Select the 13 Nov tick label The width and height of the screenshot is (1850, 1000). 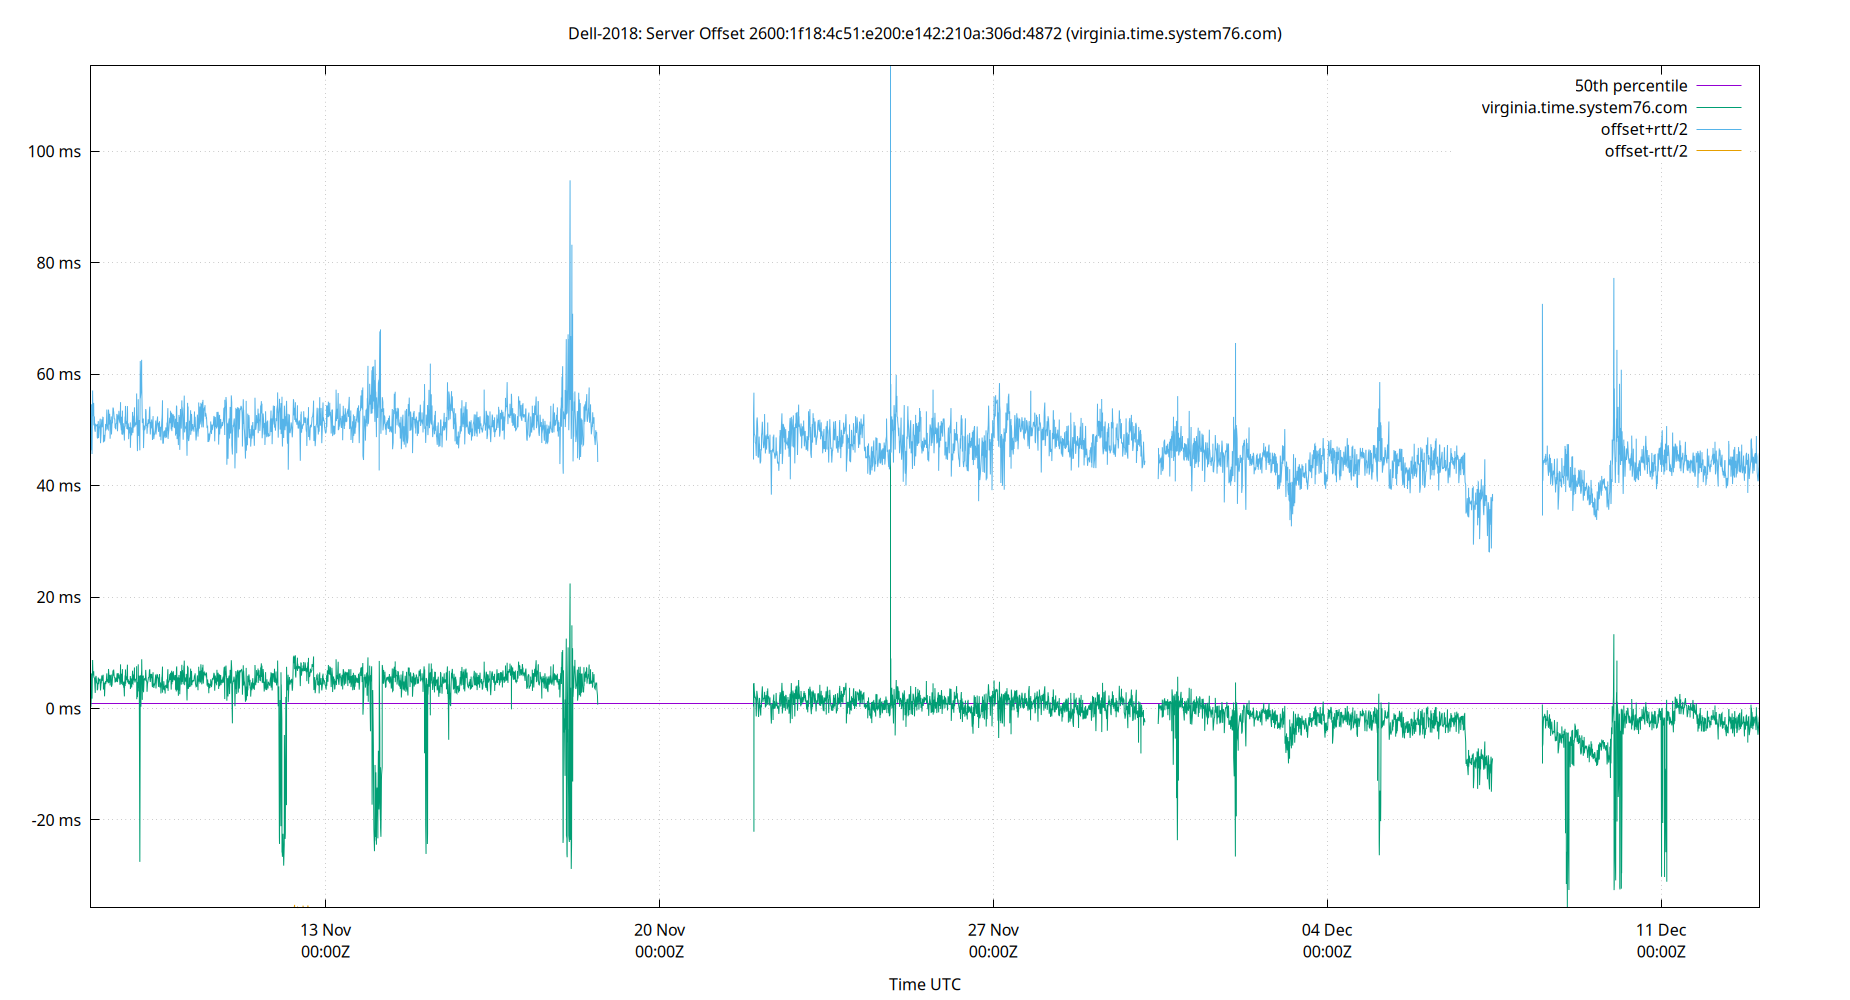(x=325, y=929)
